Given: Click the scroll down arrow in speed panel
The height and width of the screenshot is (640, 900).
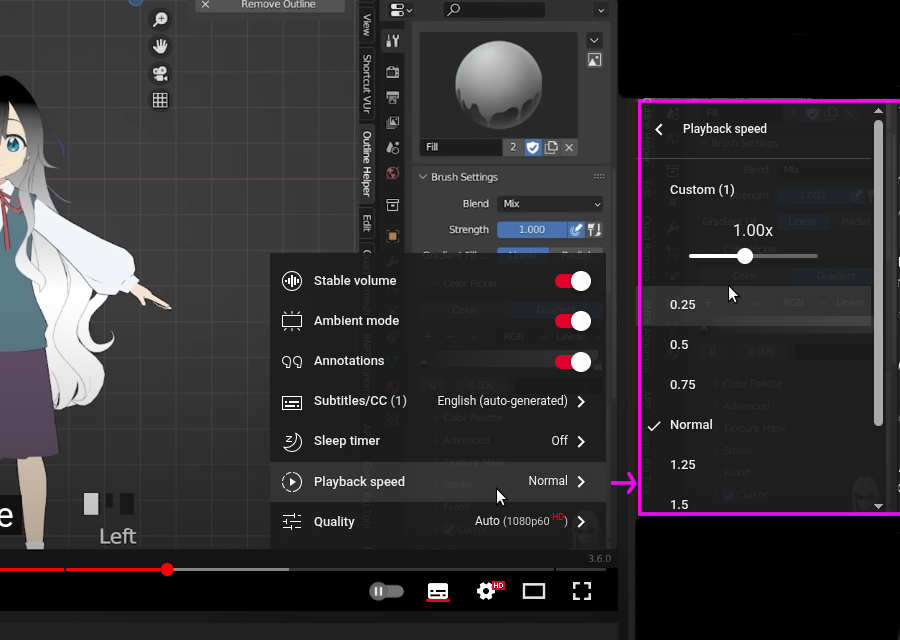Looking at the screenshot, I should [x=878, y=506].
